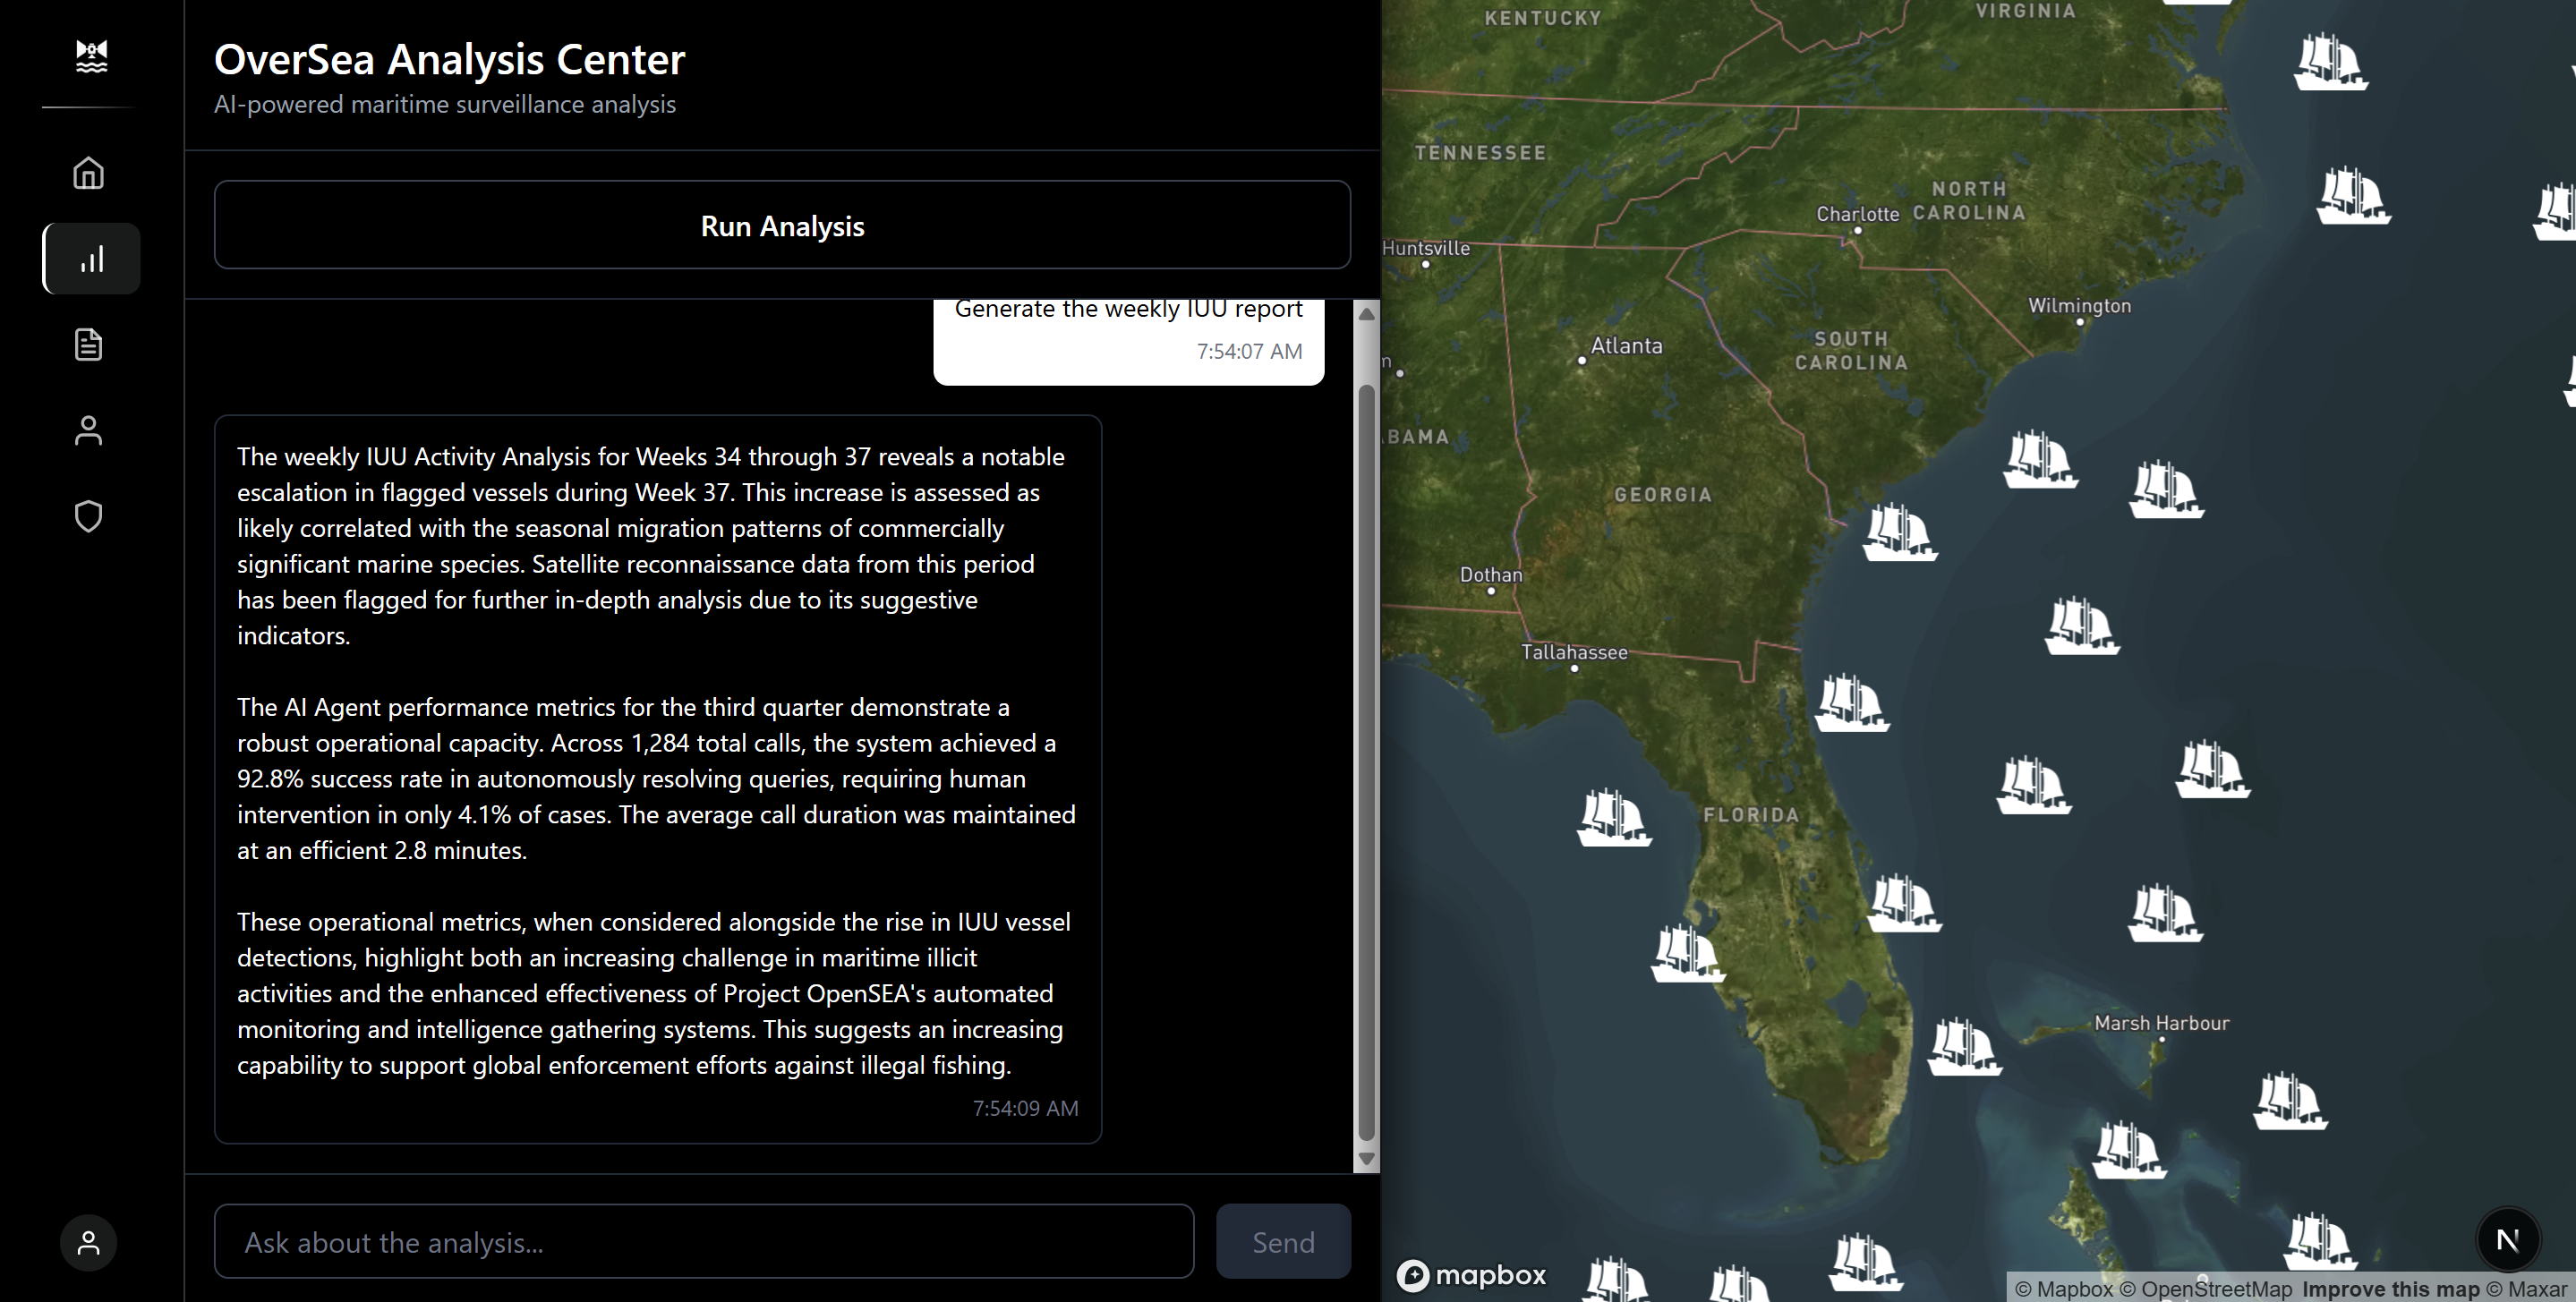Image resolution: width=2576 pixels, height=1302 pixels.
Task: Select ship marker west of Florida label
Action: 1613,817
